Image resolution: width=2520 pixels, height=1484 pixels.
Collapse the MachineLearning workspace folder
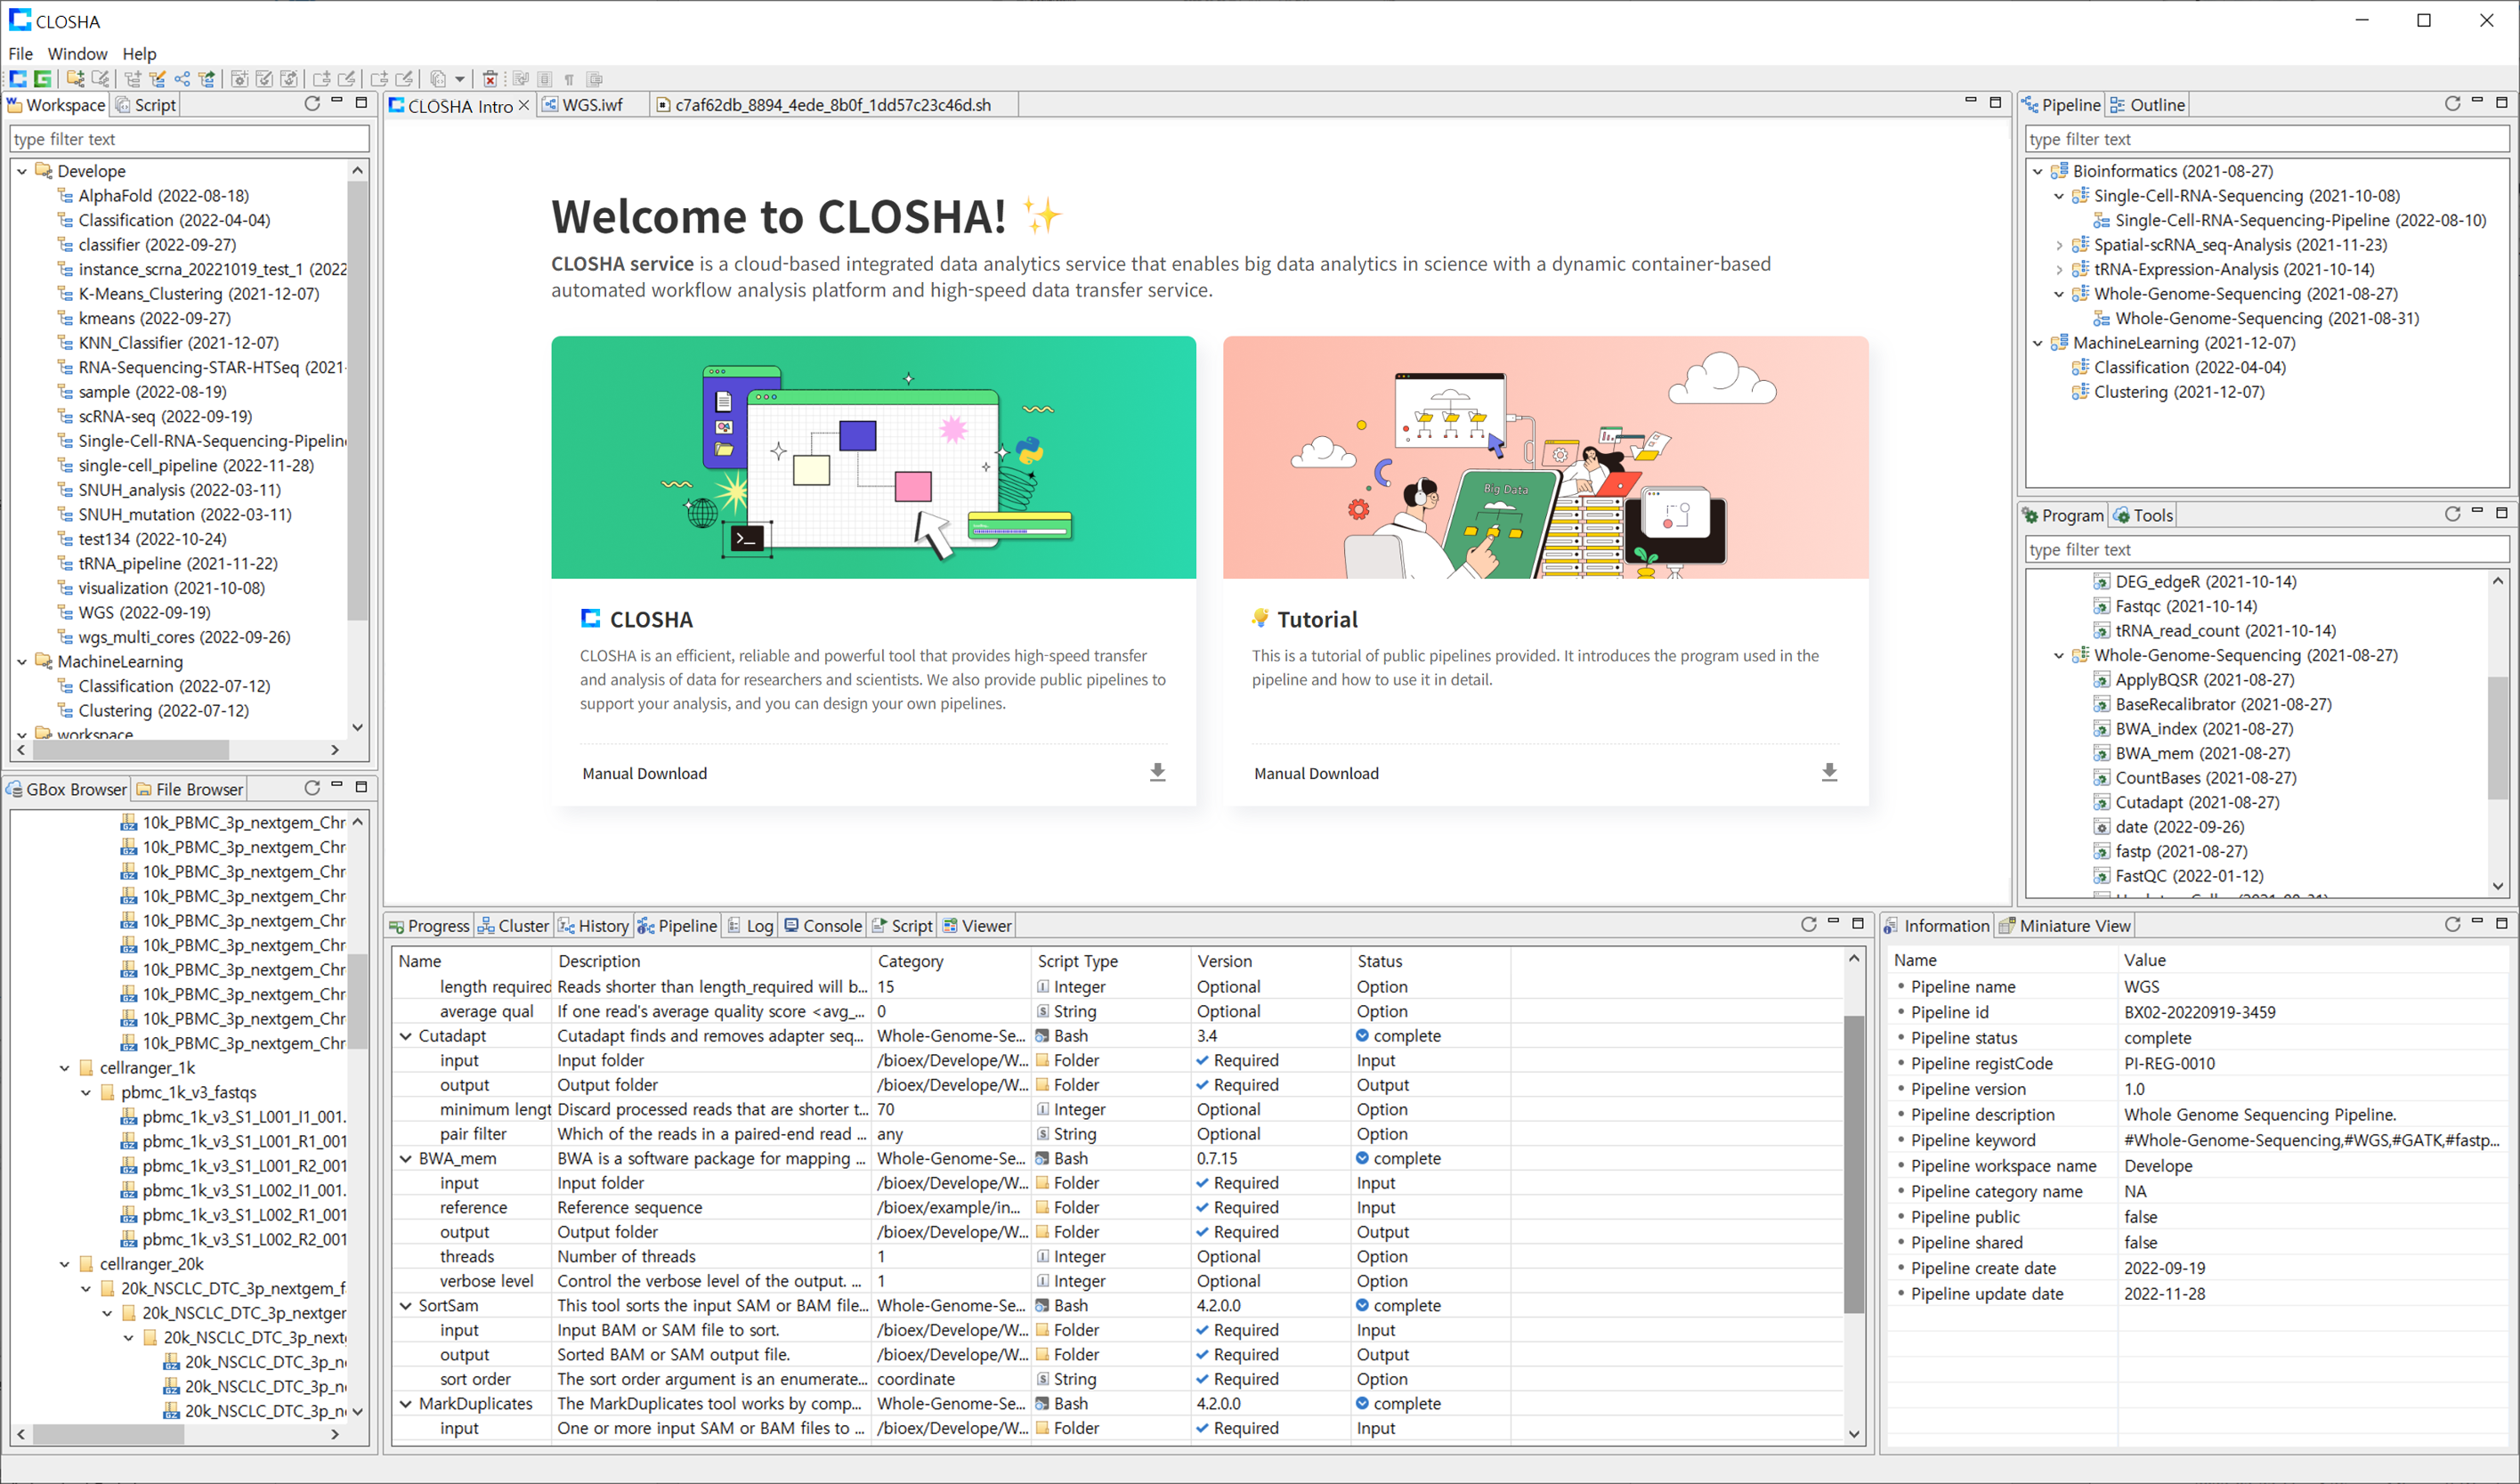(22, 661)
